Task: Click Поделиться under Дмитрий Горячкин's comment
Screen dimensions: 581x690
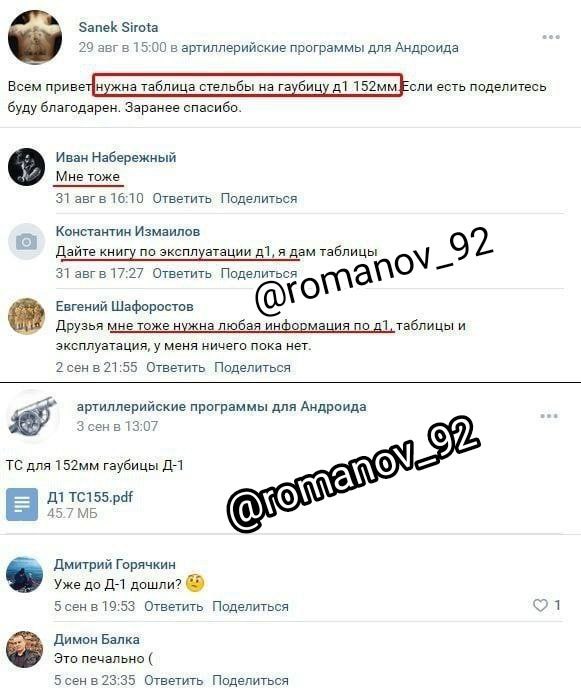Action: pyautogui.click(x=250, y=606)
